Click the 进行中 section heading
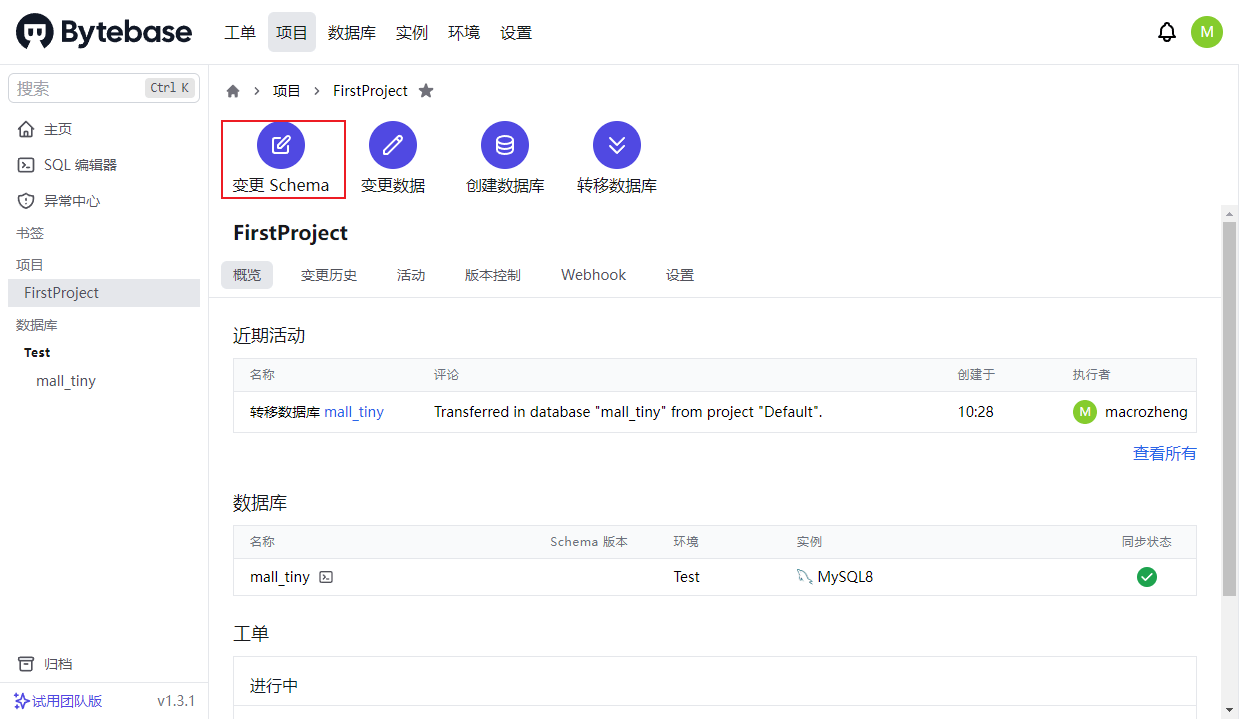Viewport: 1239px width, 719px height. (x=274, y=686)
